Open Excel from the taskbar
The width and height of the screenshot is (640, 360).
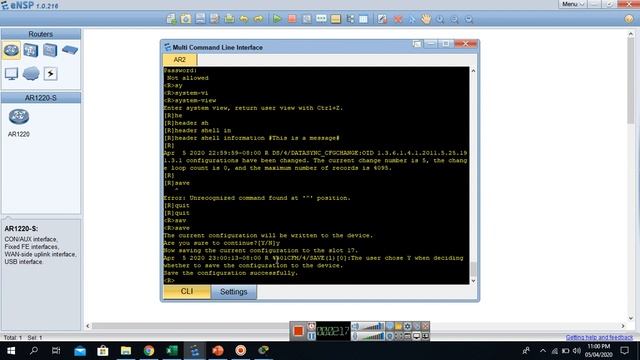coord(171,351)
